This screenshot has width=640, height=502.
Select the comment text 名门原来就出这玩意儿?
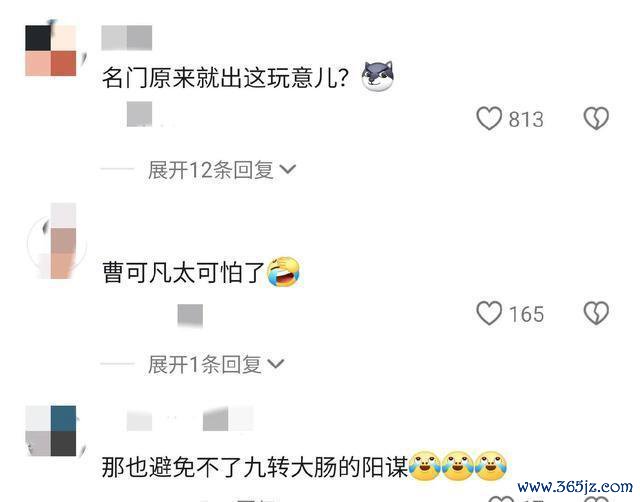226,77
